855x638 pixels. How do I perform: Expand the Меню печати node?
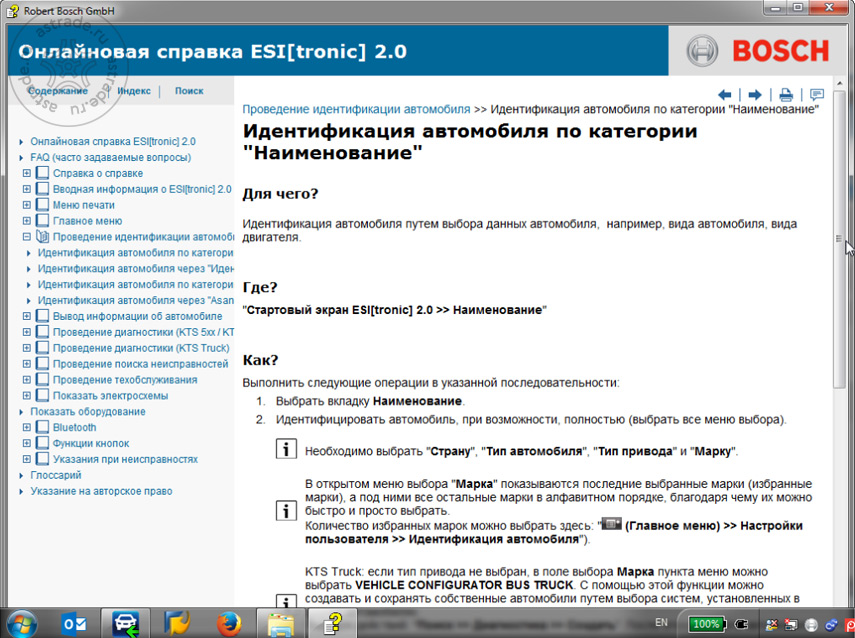coord(26,204)
